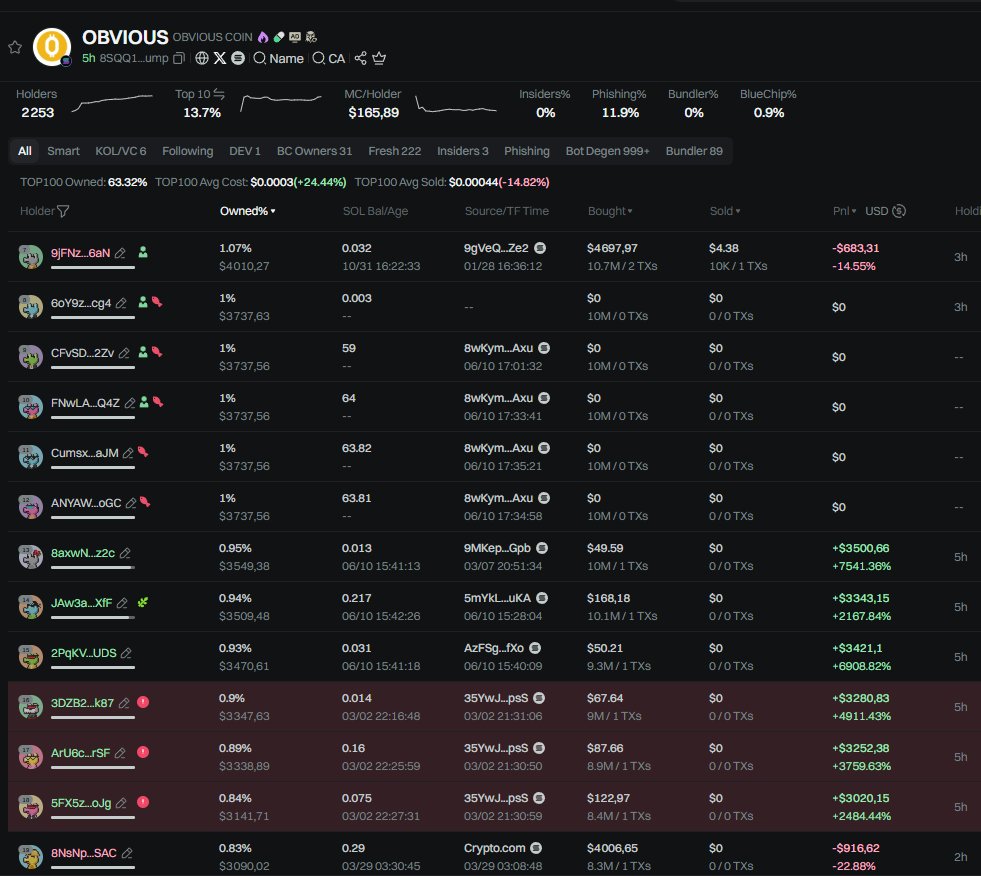Show the Bundler 89 tab

click(694, 151)
